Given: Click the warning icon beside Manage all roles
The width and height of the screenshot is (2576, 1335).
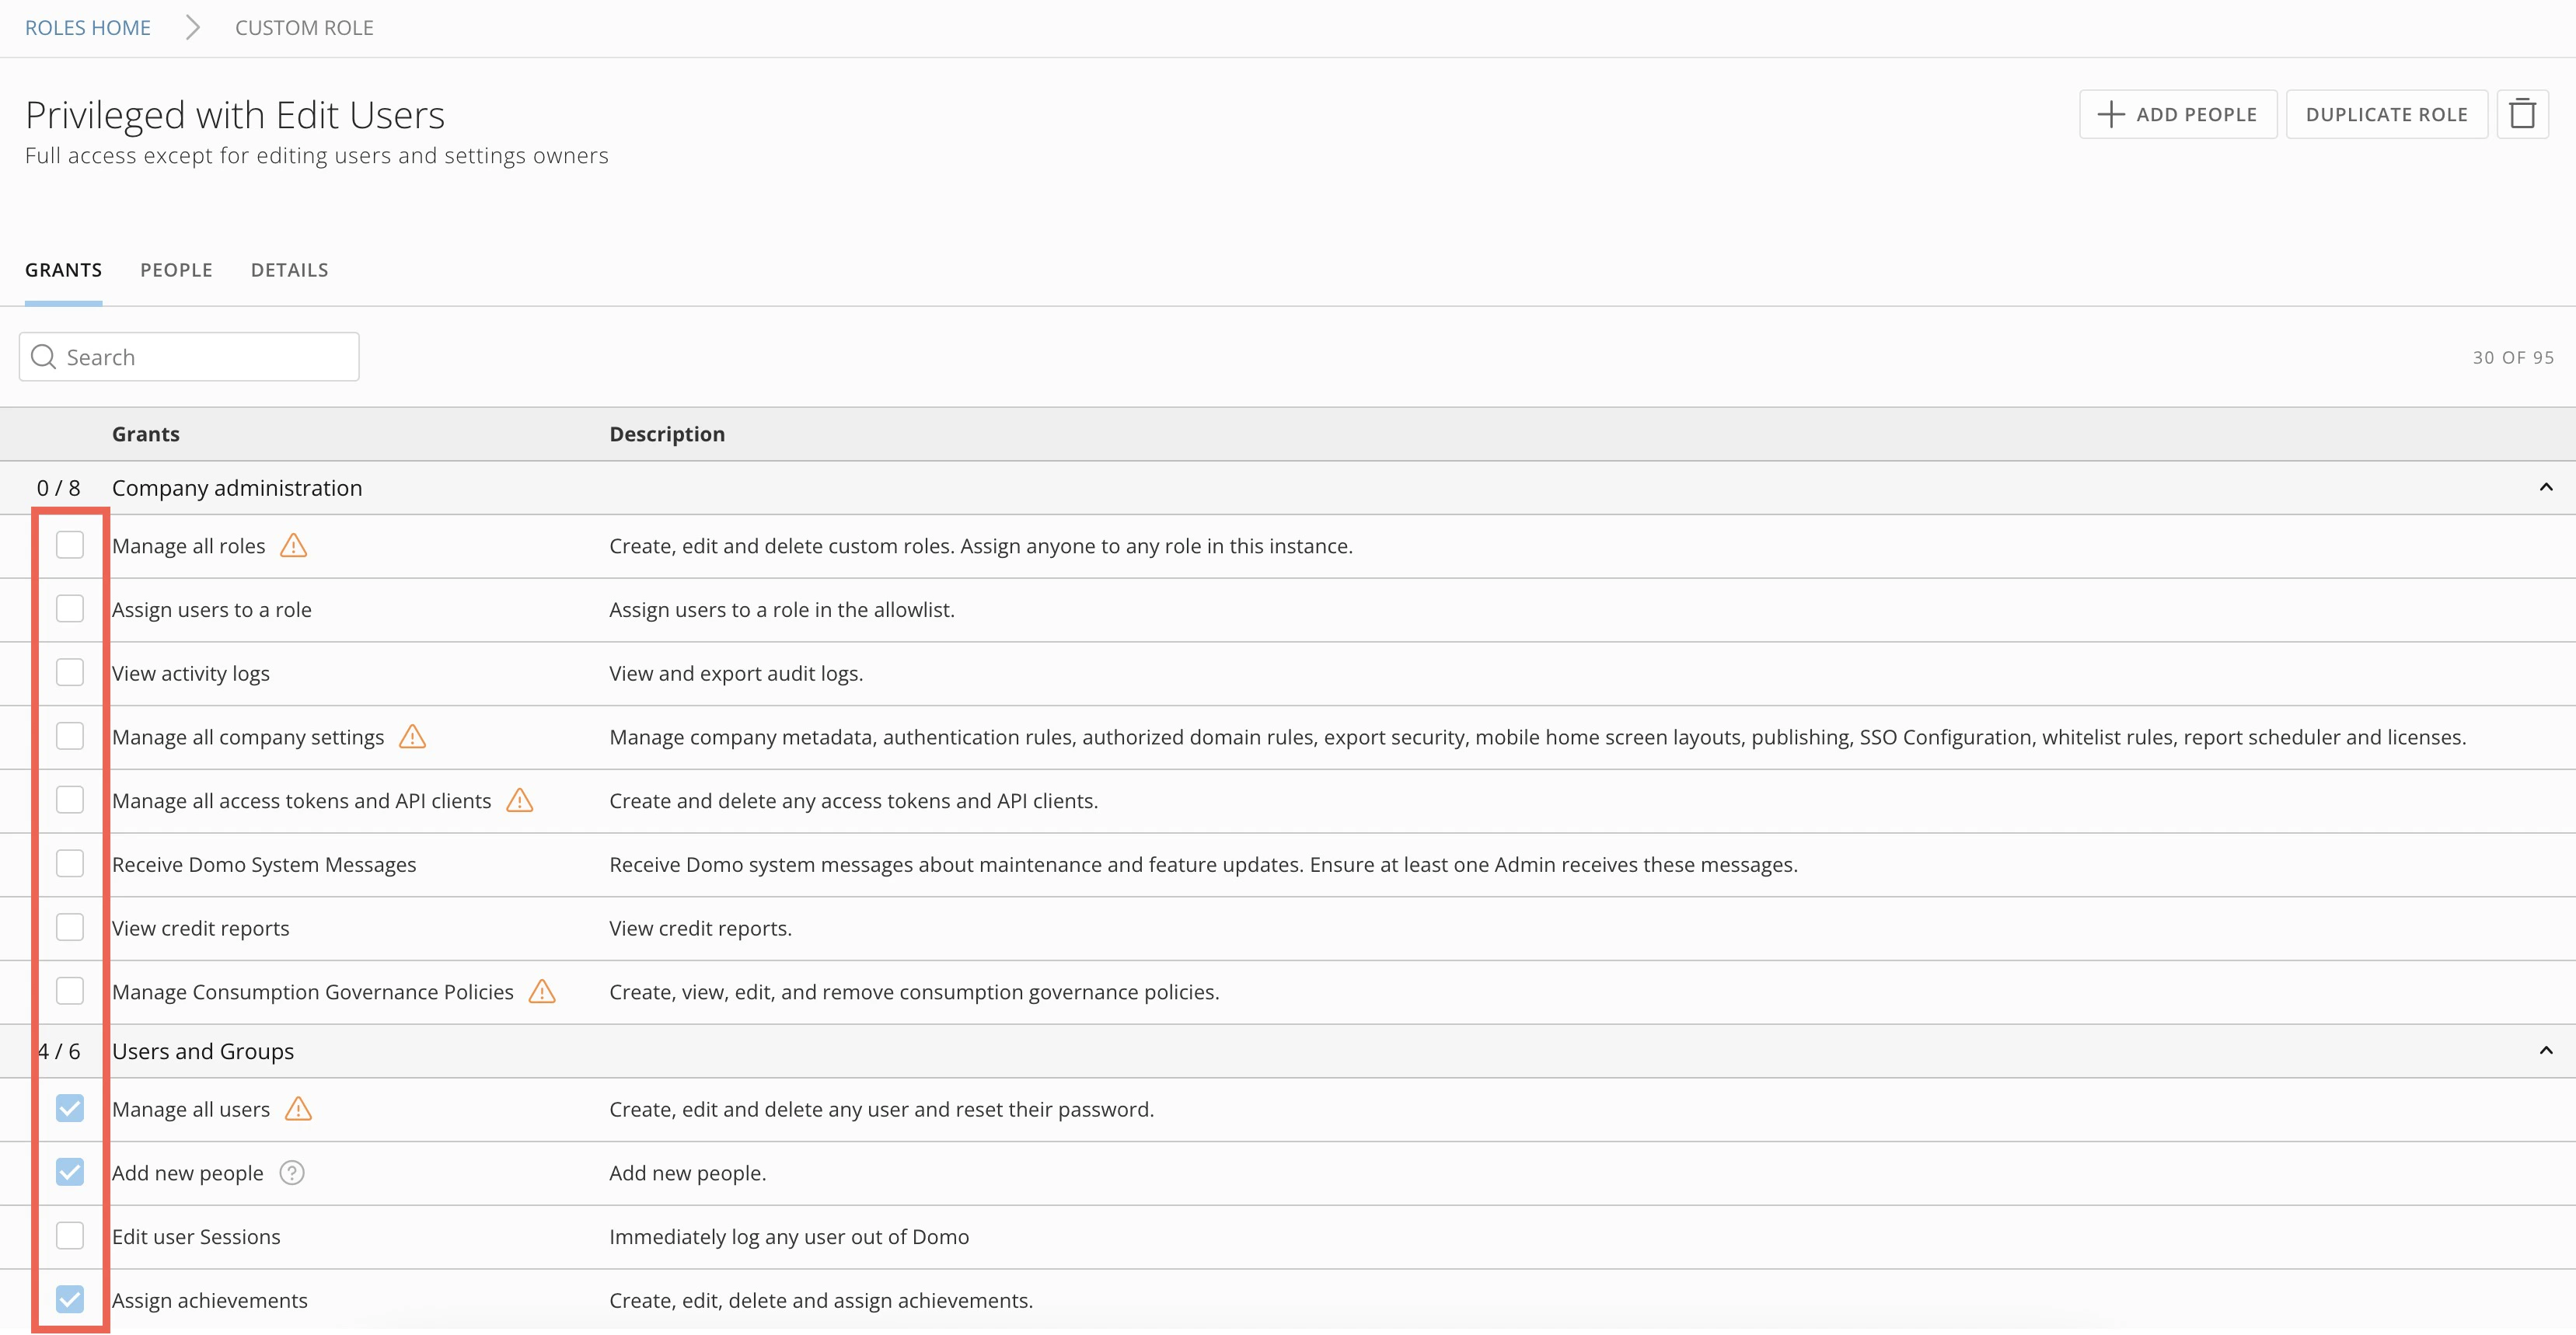Looking at the screenshot, I should tap(293, 546).
